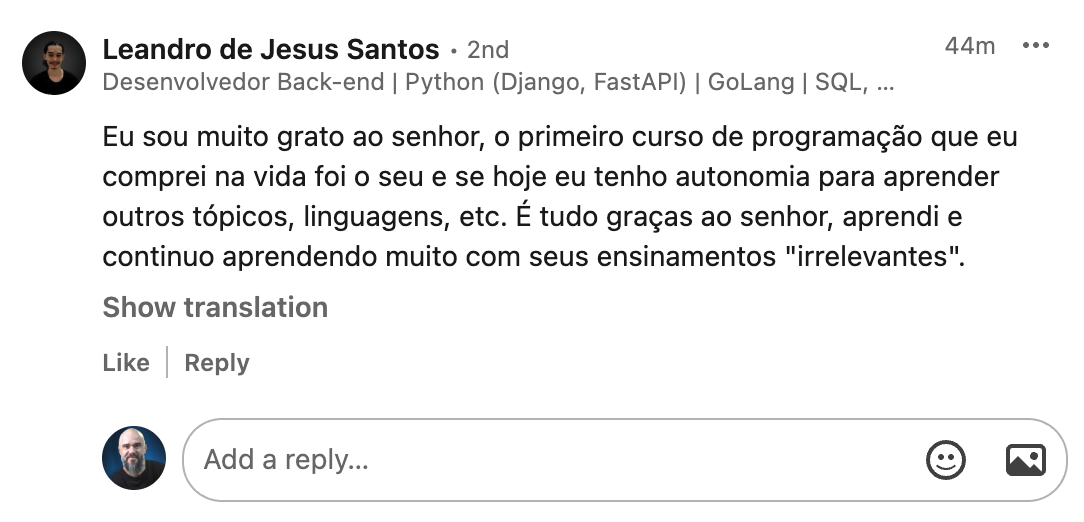Click "SQL" in the profile headline

pos(838,83)
